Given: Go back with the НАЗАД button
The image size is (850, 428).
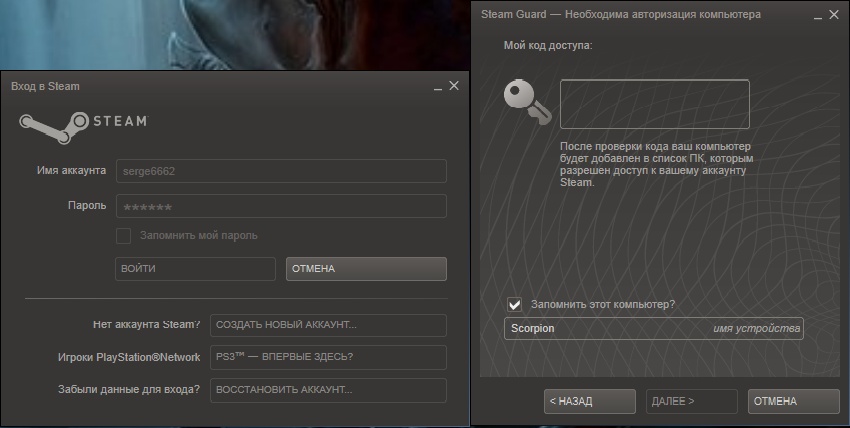Looking at the screenshot, I should coord(590,401).
